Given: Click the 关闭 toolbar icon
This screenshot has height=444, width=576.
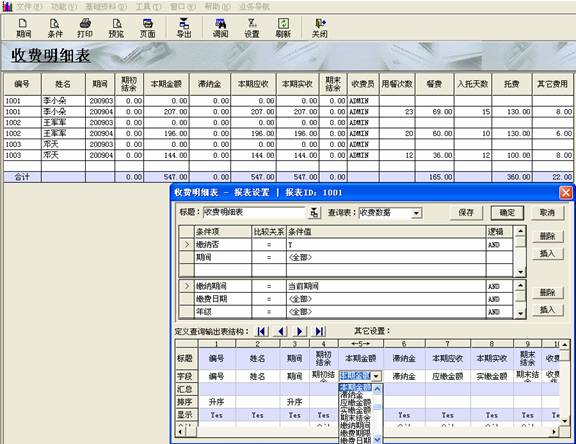Looking at the screenshot, I should (x=320, y=28).
